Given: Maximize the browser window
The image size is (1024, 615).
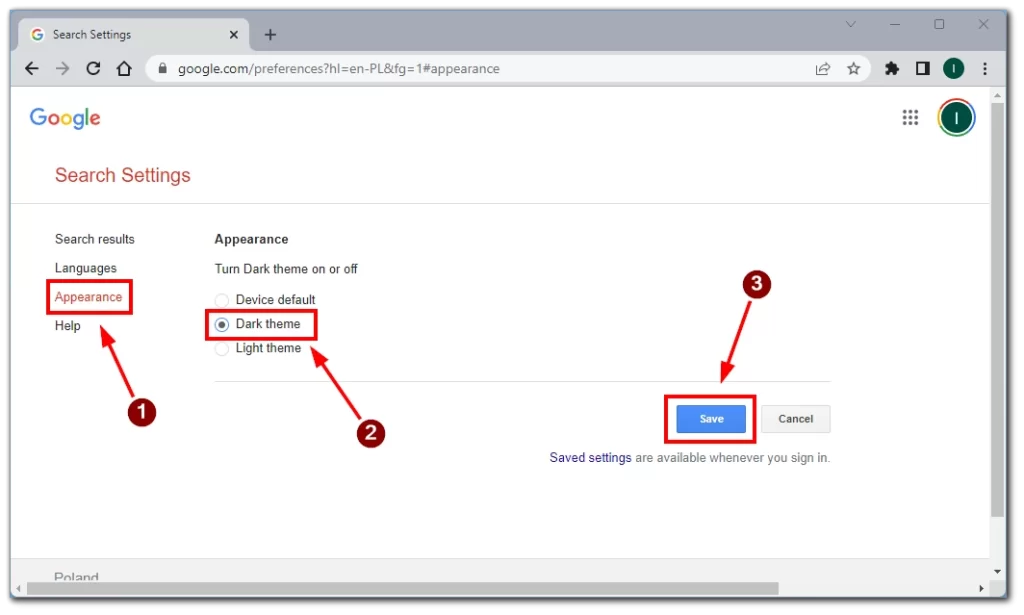Looking at the screenshot, I should click(939, 25).
